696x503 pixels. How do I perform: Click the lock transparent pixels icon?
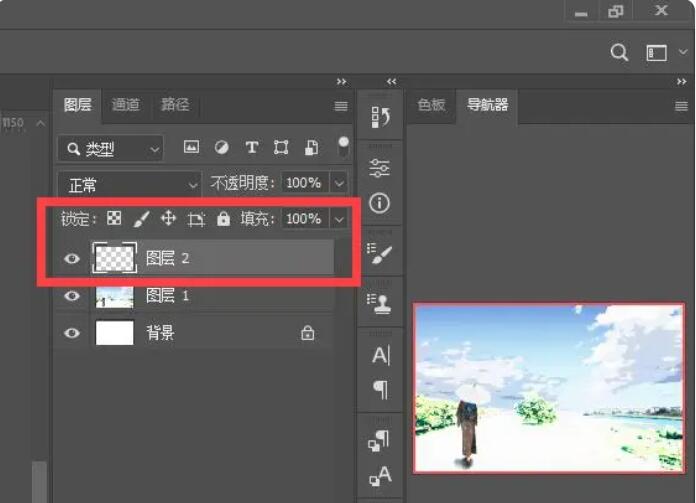pyautogui.click(x=114, y=219)
